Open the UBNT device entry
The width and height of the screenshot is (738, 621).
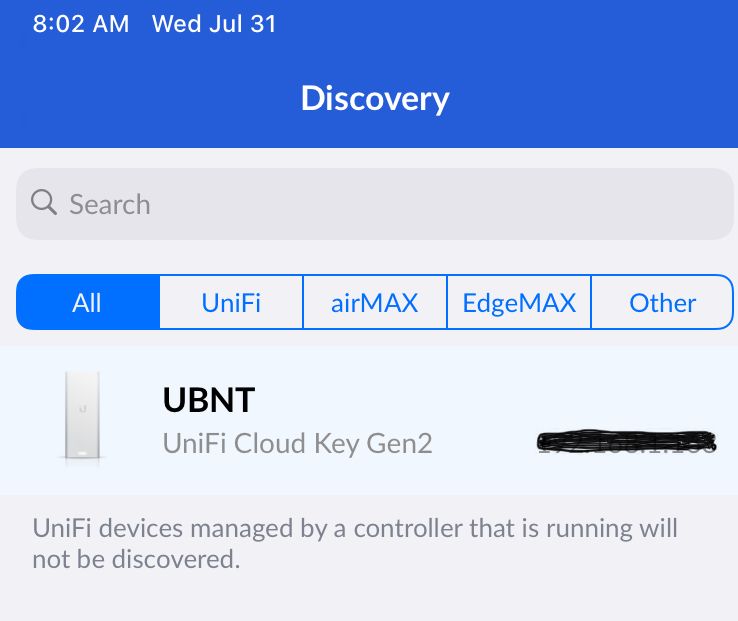click(x=209, y=400)
